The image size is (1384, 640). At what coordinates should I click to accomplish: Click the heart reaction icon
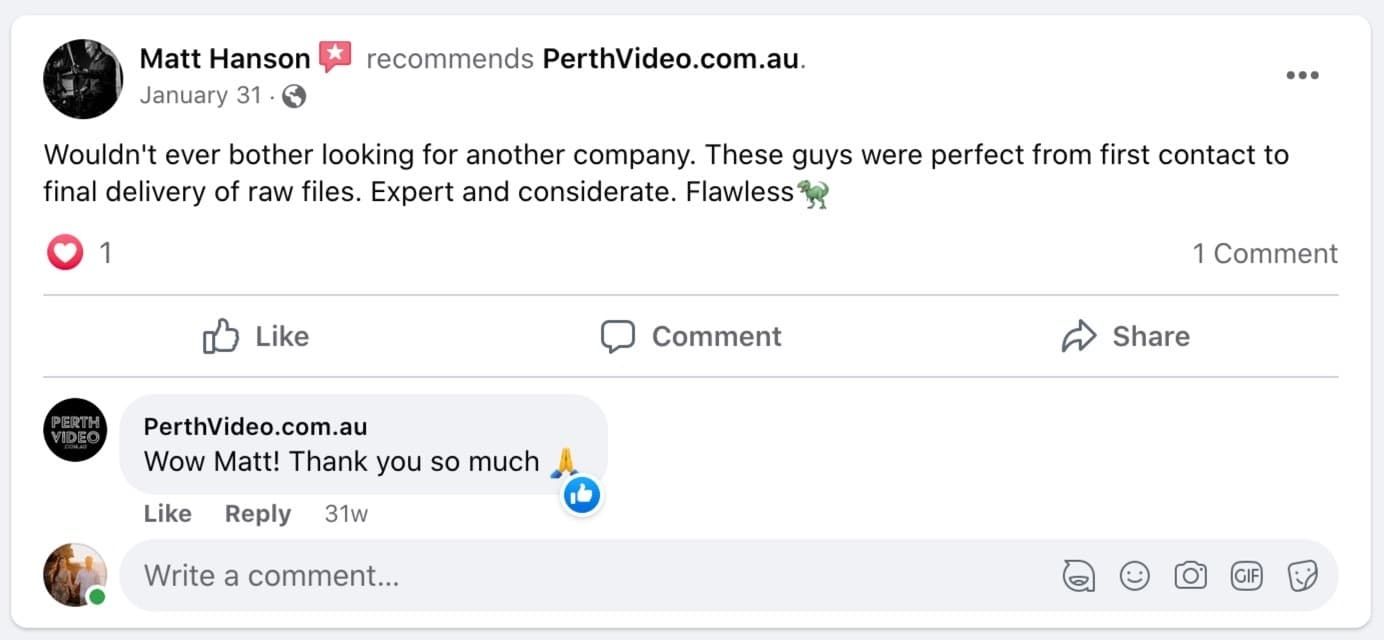[65, 253]
